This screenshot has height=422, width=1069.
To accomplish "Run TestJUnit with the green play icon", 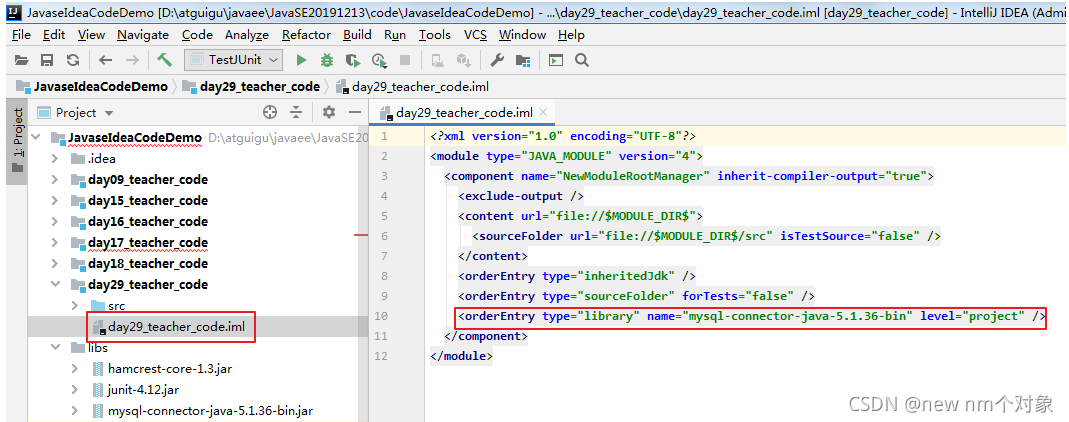I will pyautogui.click(x=301, y=60).
